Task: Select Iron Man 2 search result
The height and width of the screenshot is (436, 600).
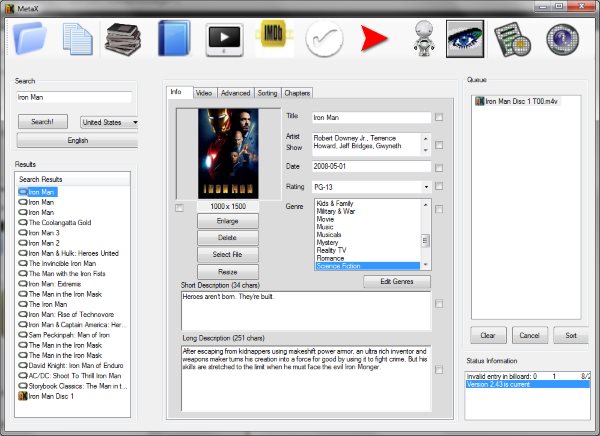Action: point(39,243)
